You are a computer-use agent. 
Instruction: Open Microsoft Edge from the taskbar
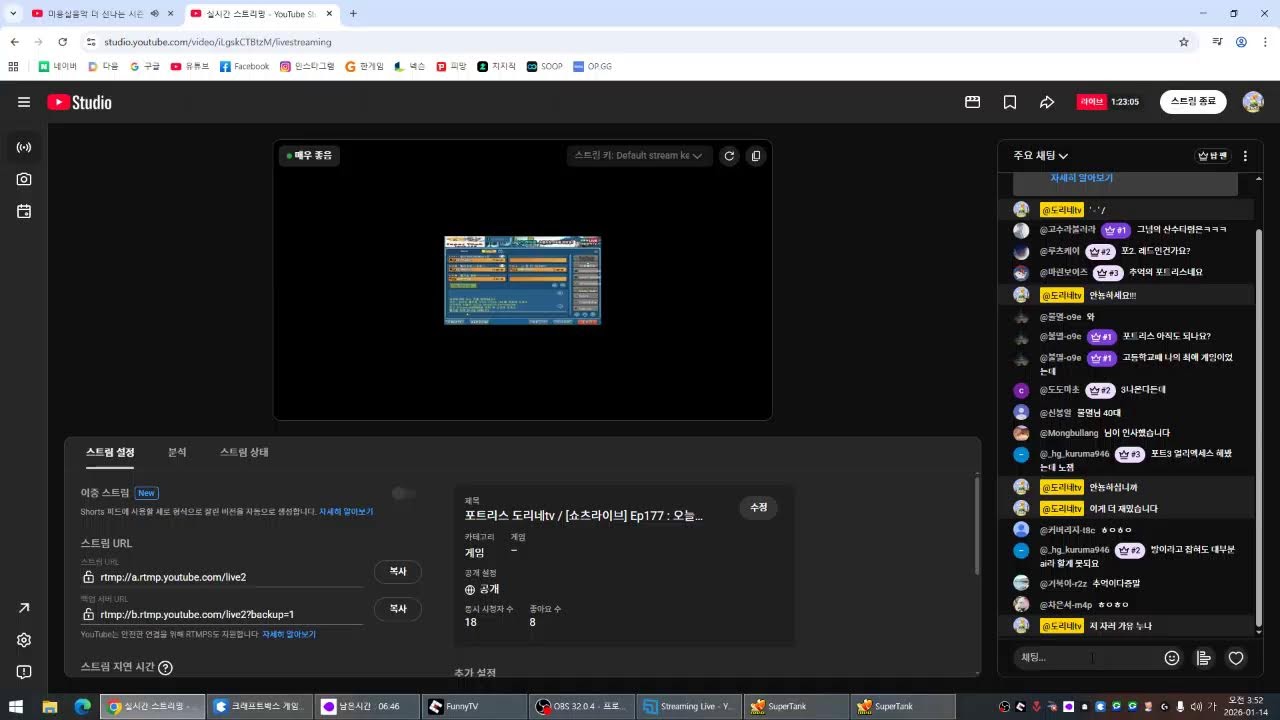[82, 706]
